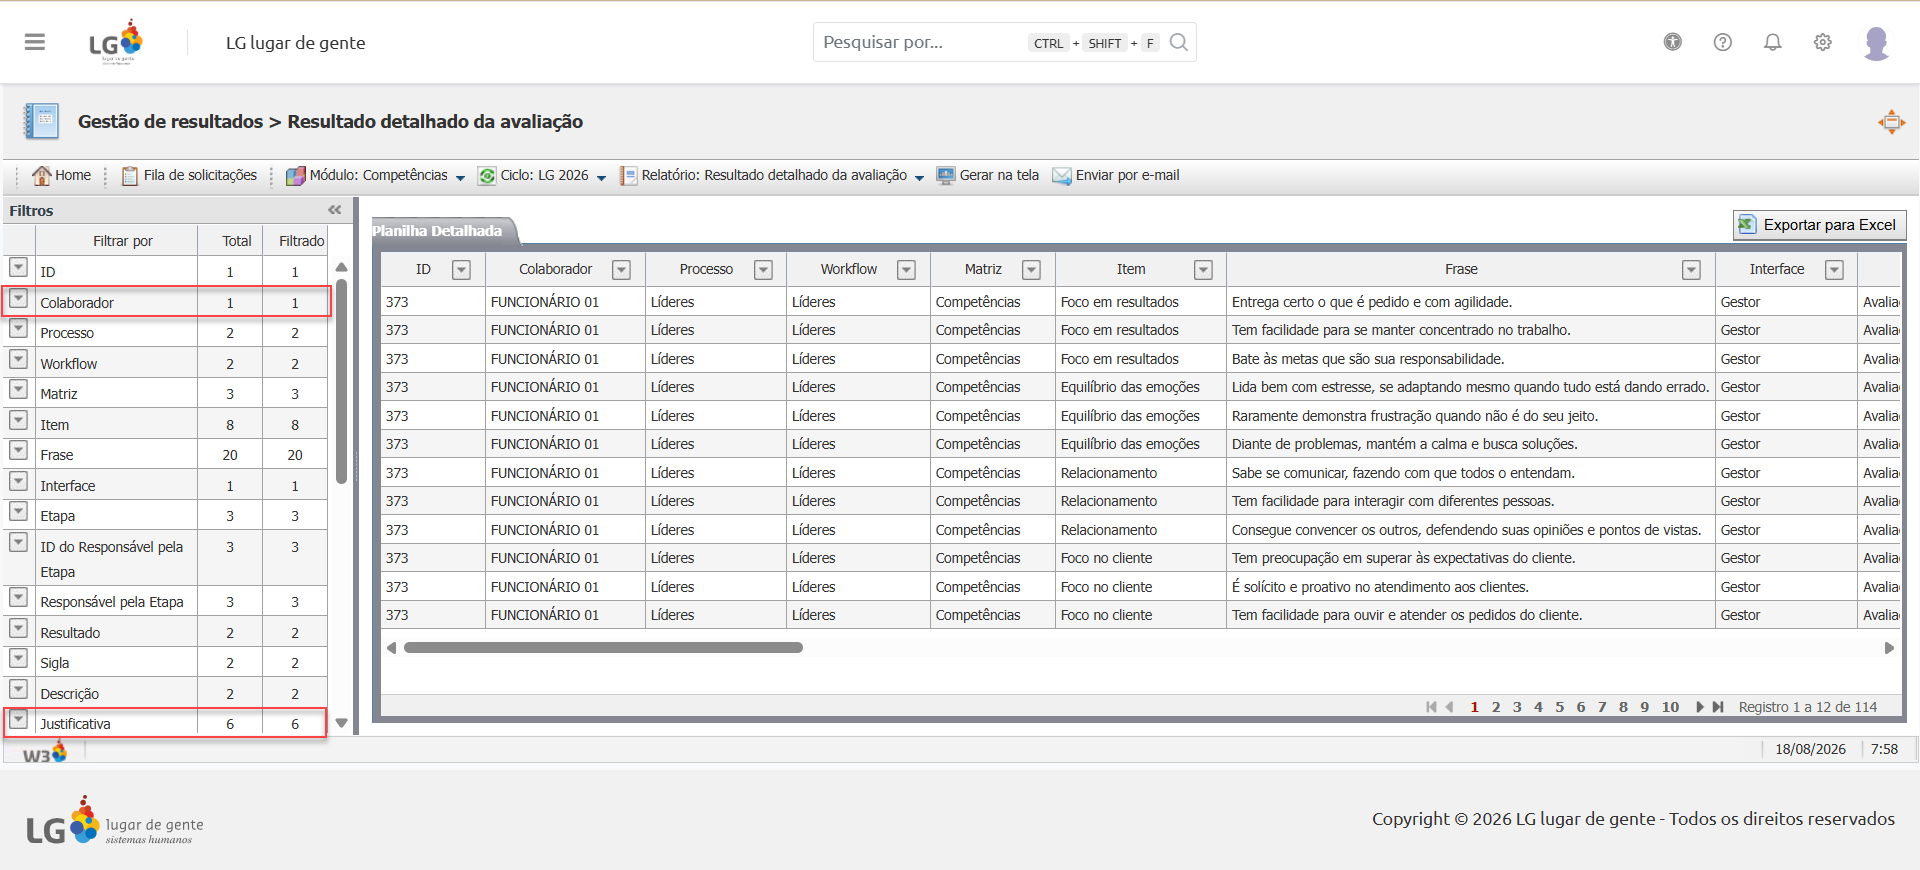
Task: Go to last page of records
Action: pos(1718,707)
